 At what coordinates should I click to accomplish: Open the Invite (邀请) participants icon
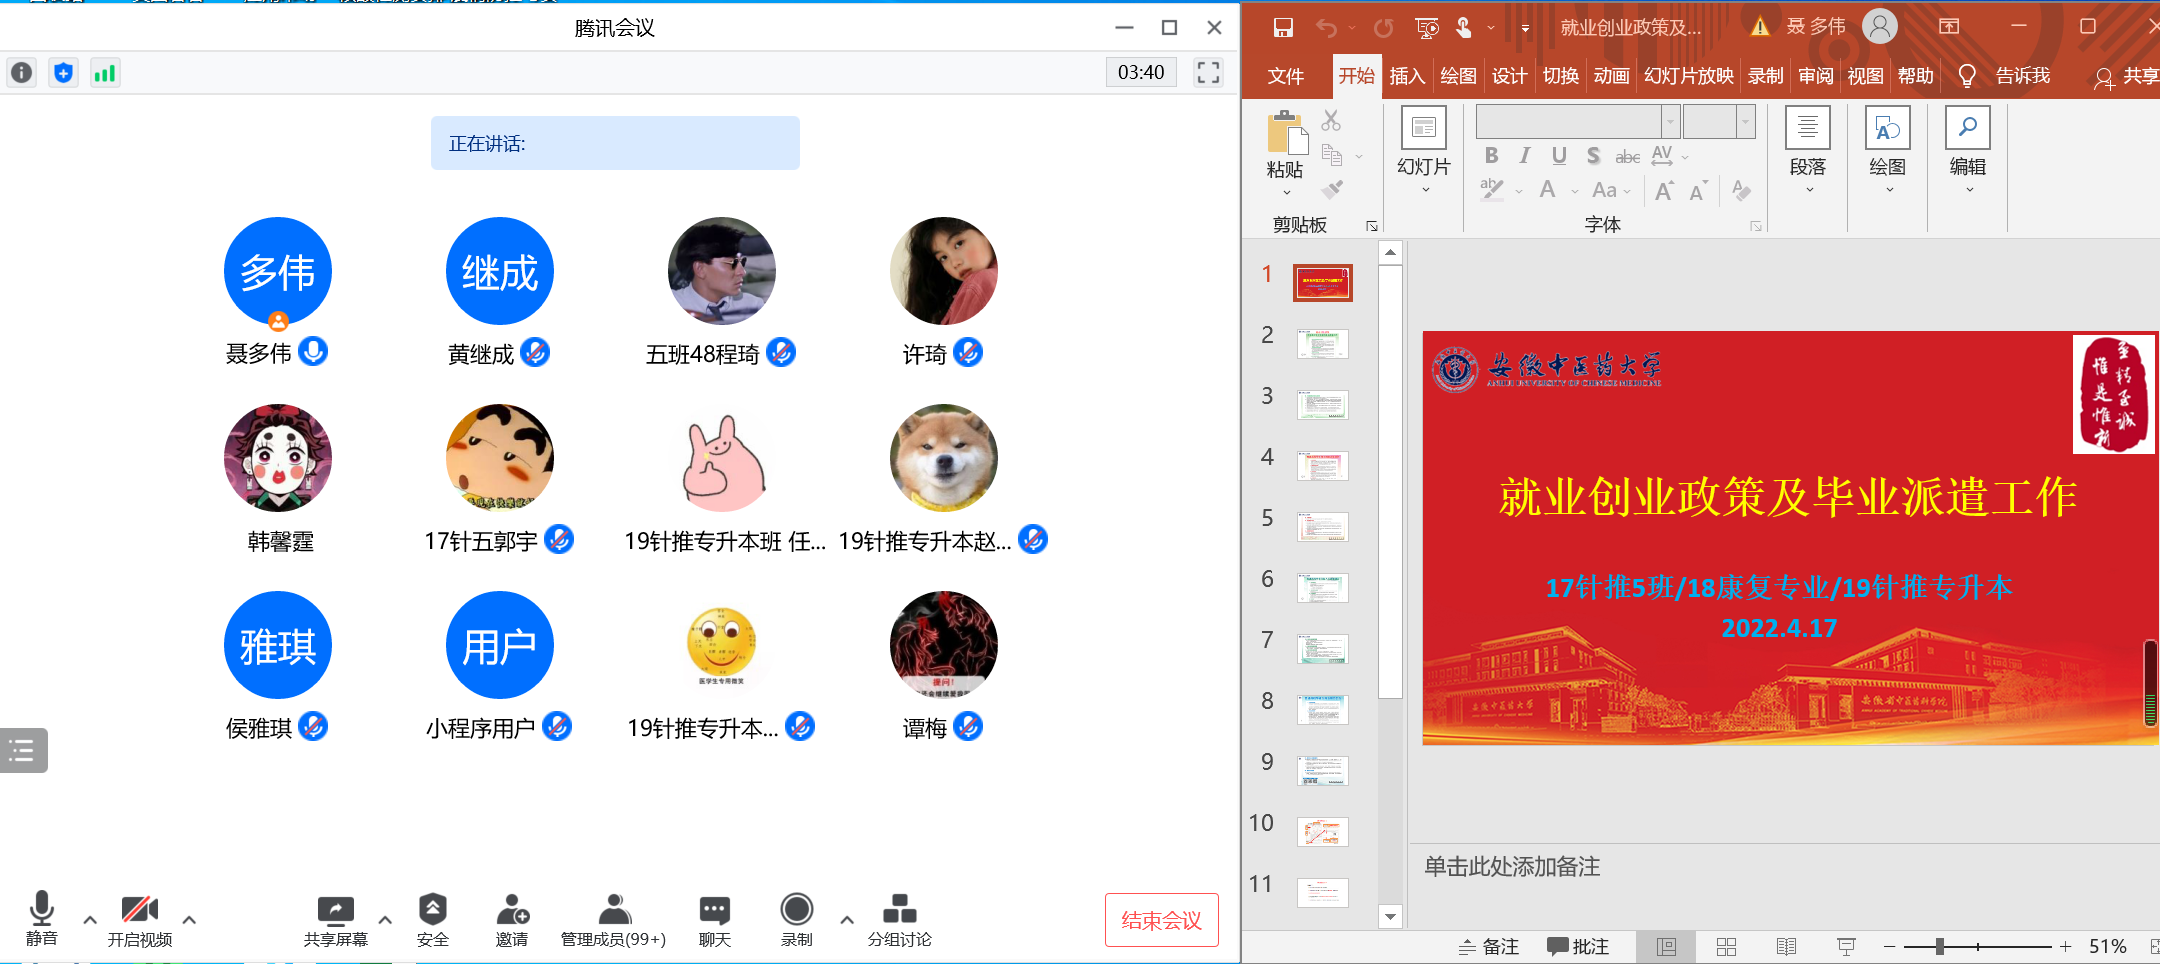coord(512,919)
